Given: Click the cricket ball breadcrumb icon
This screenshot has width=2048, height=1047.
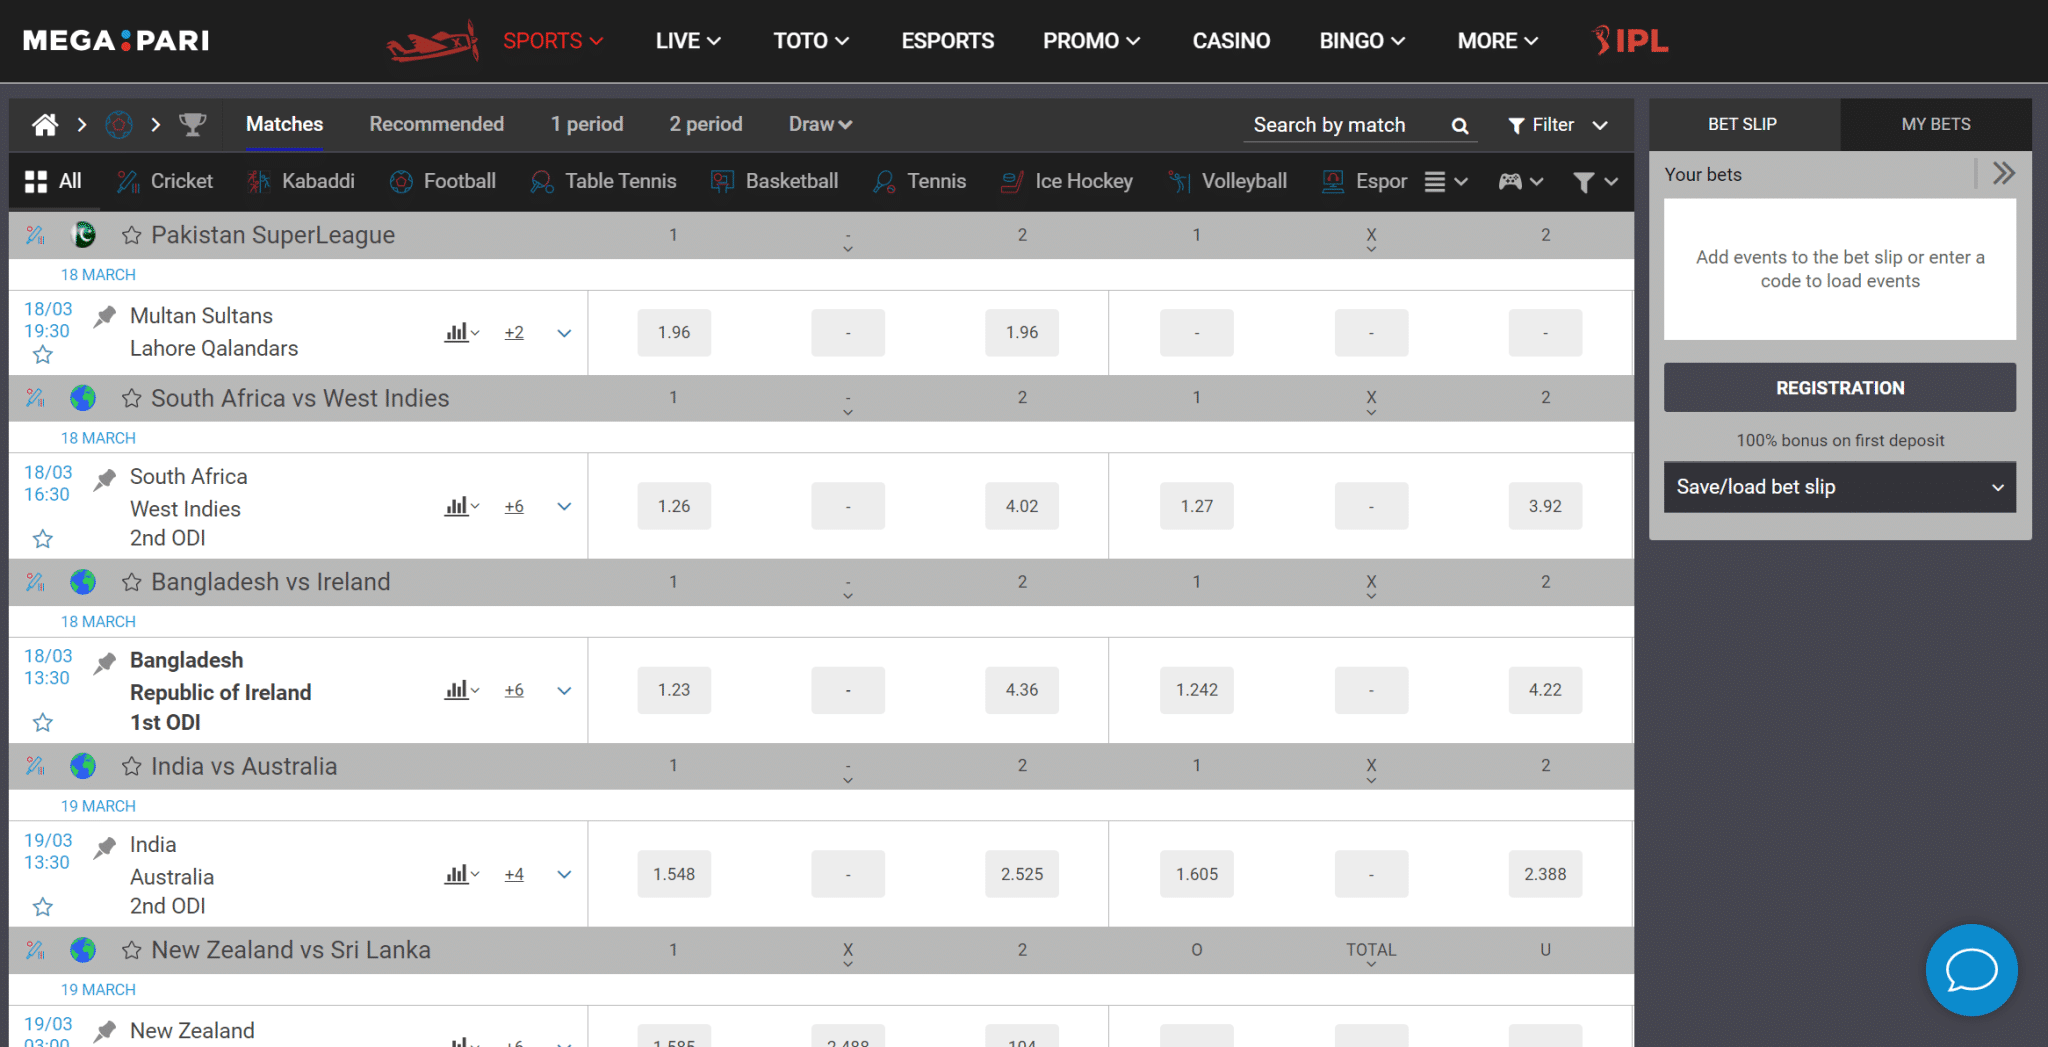Looking at the screenshot, I should (x=119, y=125).
